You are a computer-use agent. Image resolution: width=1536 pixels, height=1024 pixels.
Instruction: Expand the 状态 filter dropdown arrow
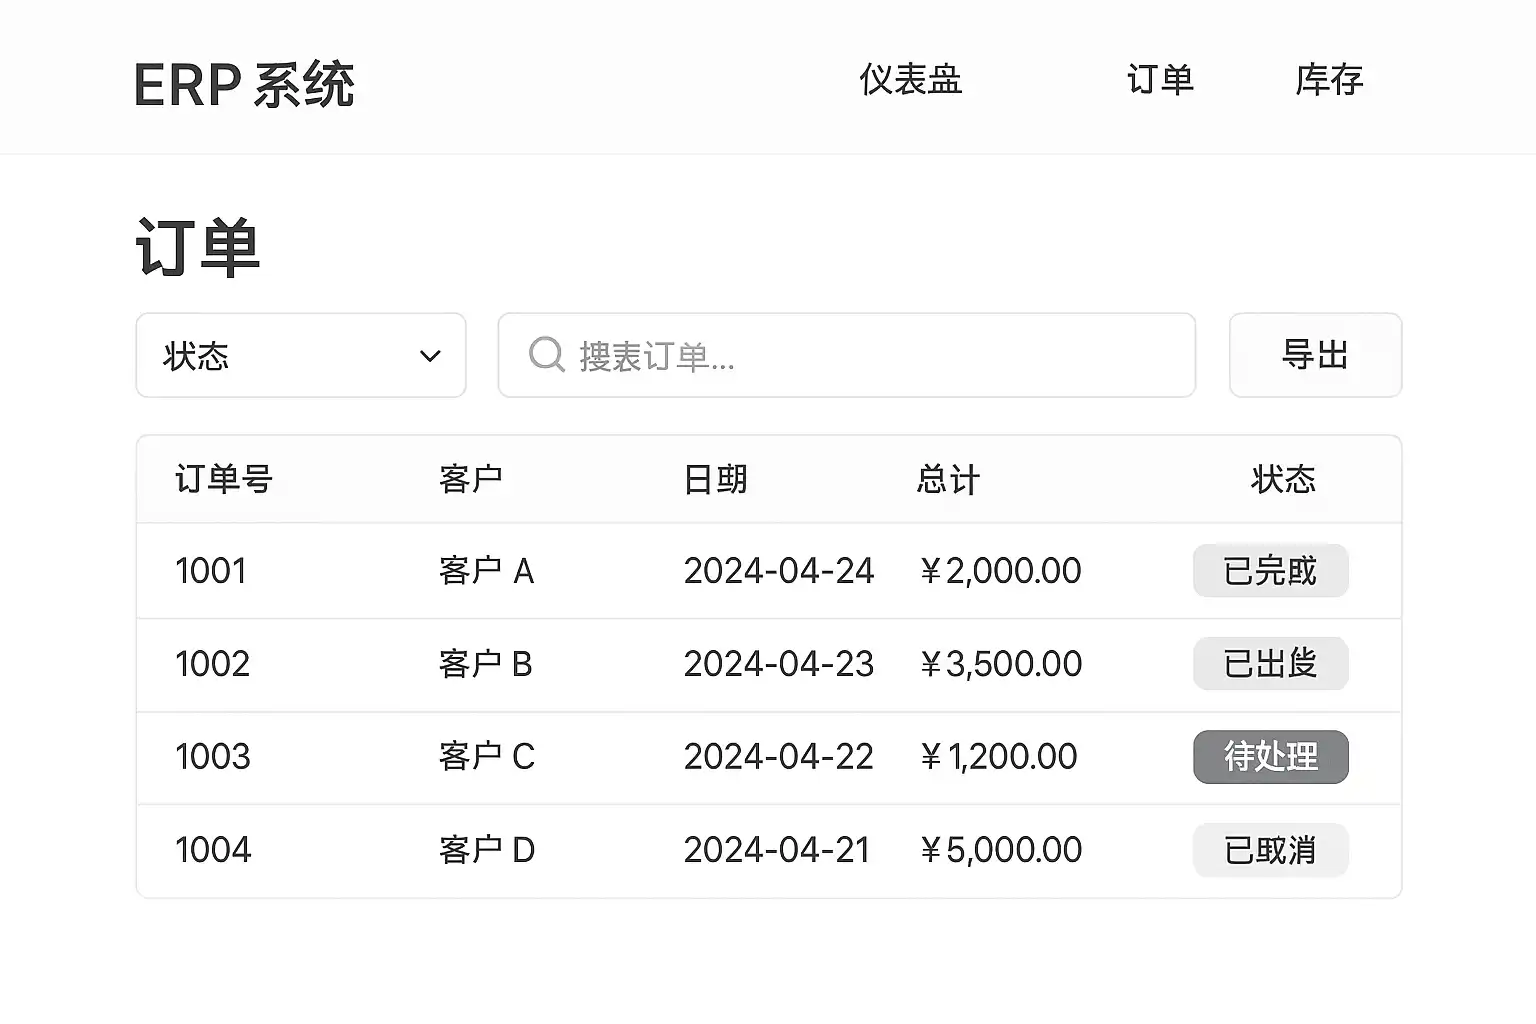[430, 356]
